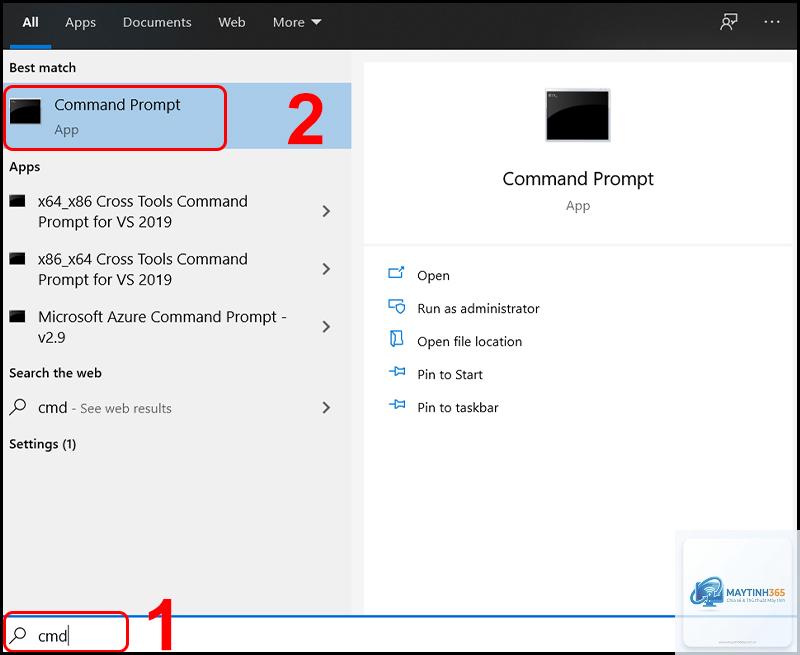Choose Run as administrator
The height and width of the screenshot is (655, 800).
(478, 309)
